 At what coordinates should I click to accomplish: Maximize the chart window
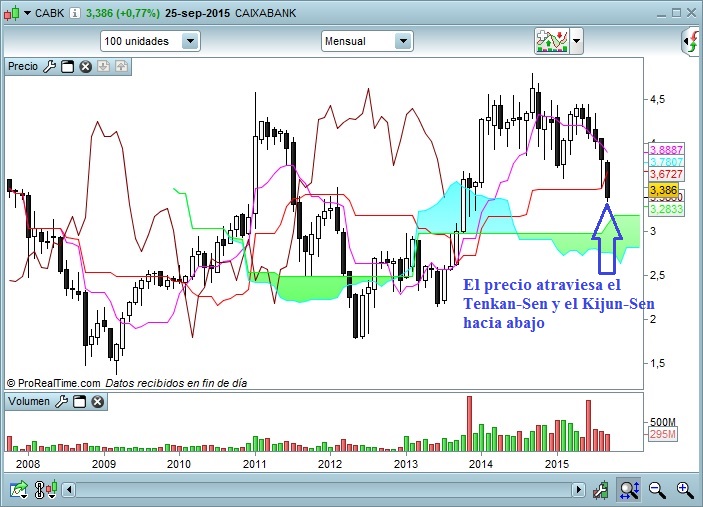pyautogui.click(x=677, y=13)
